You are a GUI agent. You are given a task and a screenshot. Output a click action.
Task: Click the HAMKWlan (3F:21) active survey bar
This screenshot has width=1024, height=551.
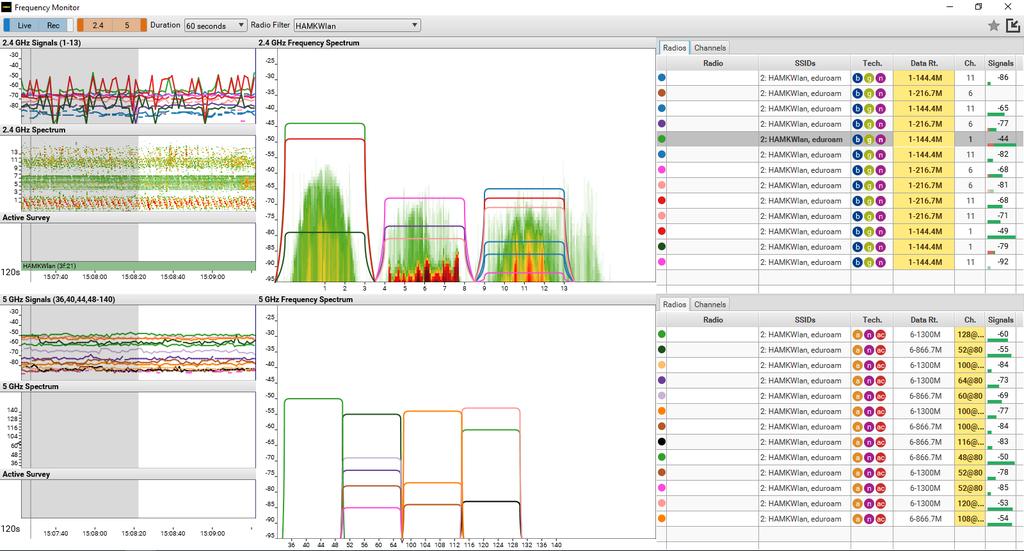click(138, 266)
